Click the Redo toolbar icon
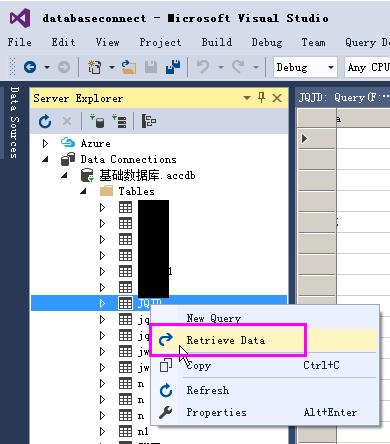The height and width of the screenshot is (444, 390). pyautogui.click(x=238, y=67)
